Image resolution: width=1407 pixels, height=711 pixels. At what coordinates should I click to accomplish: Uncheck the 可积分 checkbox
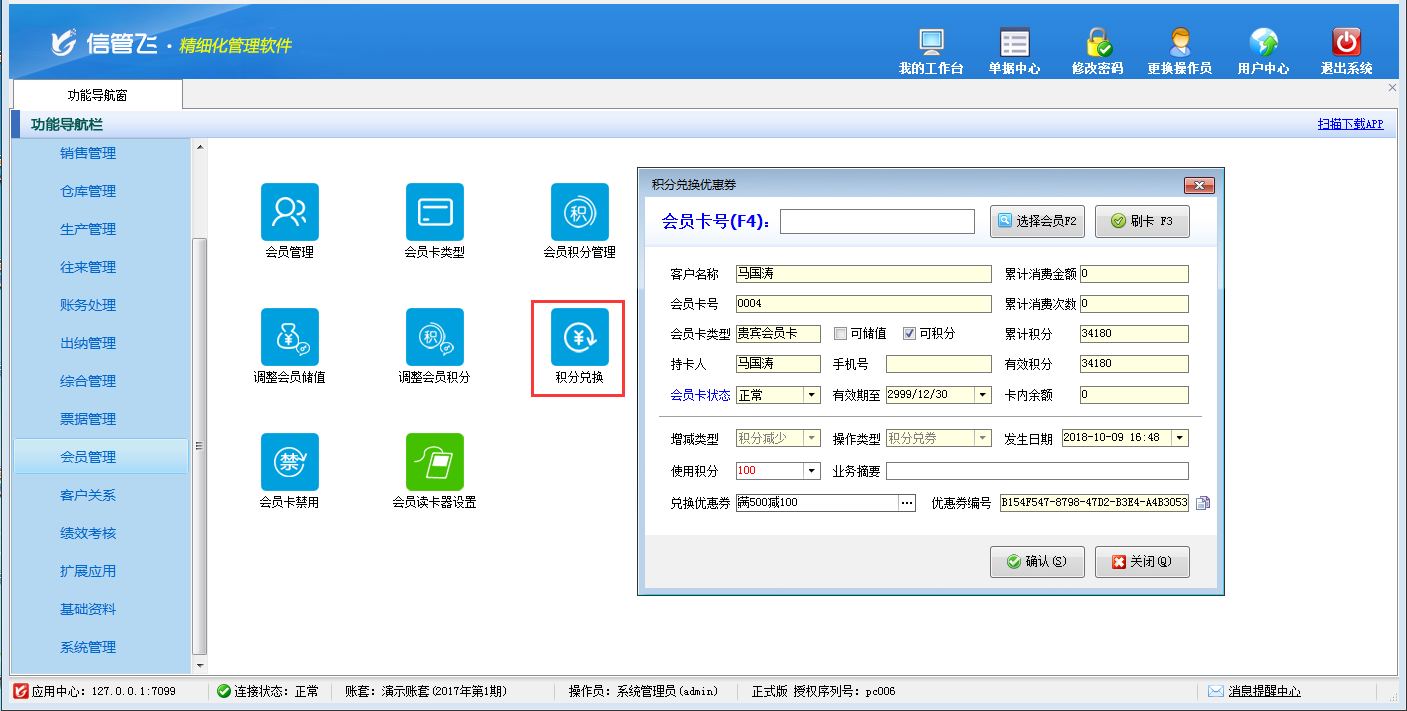(910, 334)
